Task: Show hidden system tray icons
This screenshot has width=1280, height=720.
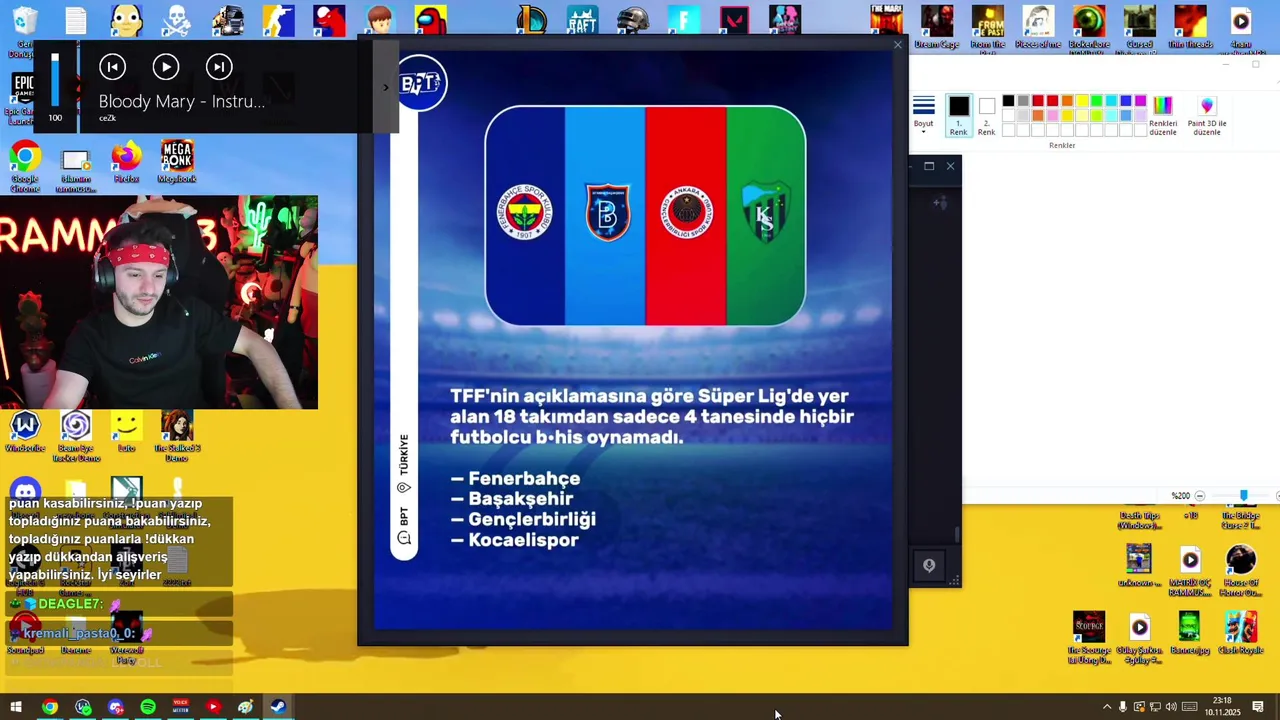Action: click(1106, 707)
